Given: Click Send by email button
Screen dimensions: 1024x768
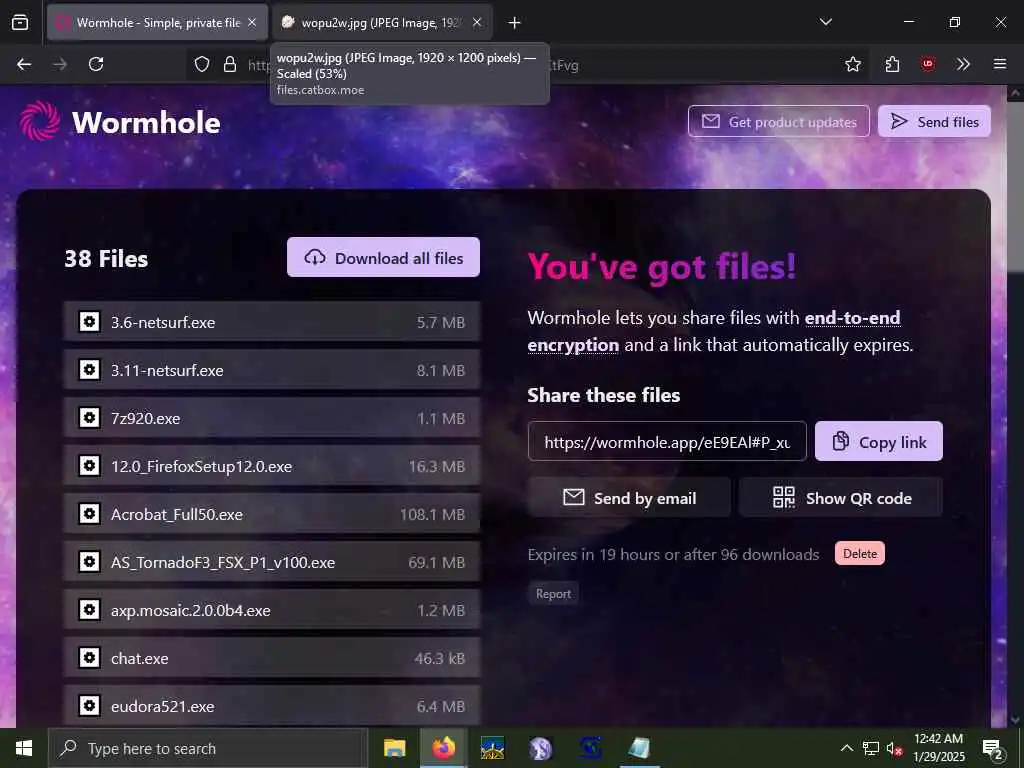Looking at the screenshot, I should tap(630, 498).
